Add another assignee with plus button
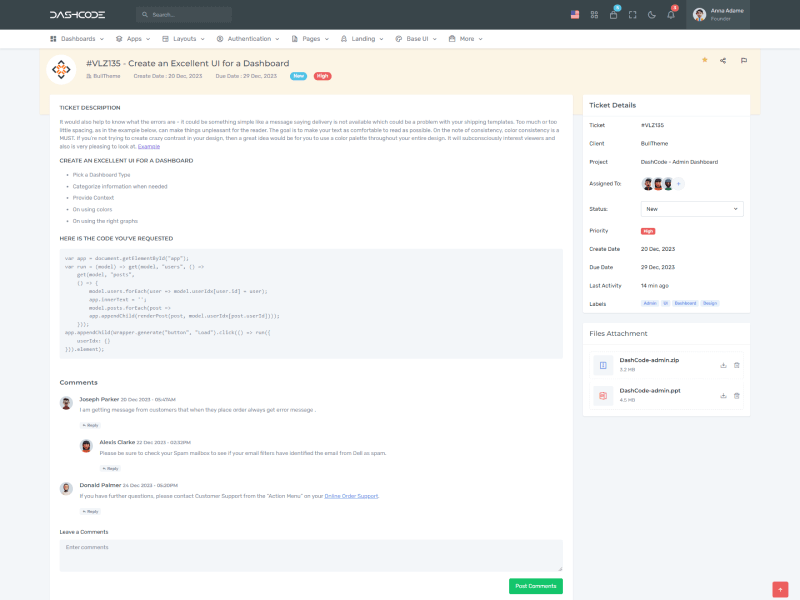This screenshot has height=600, width=800. (678, 184)
